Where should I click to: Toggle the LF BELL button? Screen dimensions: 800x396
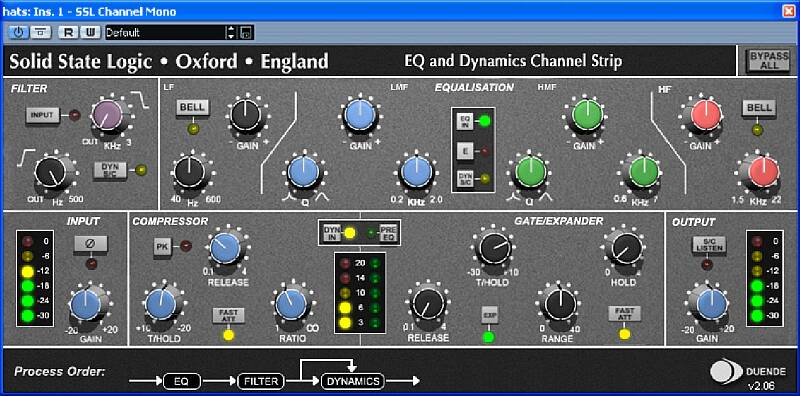pyautogui.click(x=192, y=108)
